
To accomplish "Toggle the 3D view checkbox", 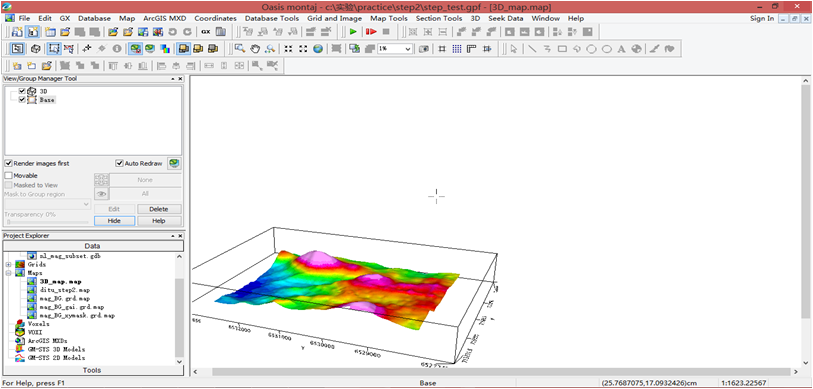I will point(22,91).
